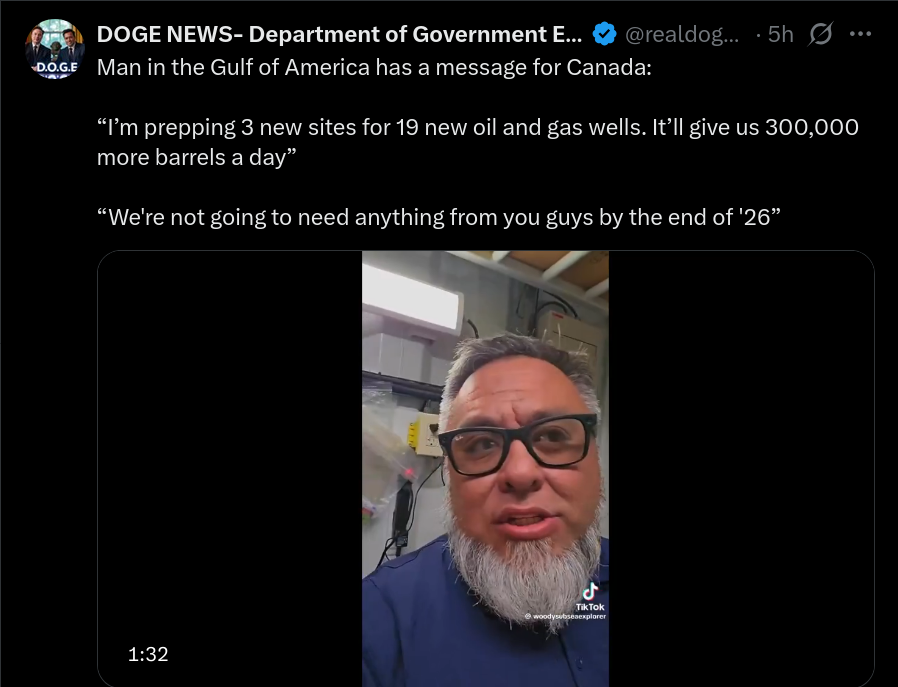Click the ceiling light in video frame
This screenshot has height=687, width=898.
(411, 298)
